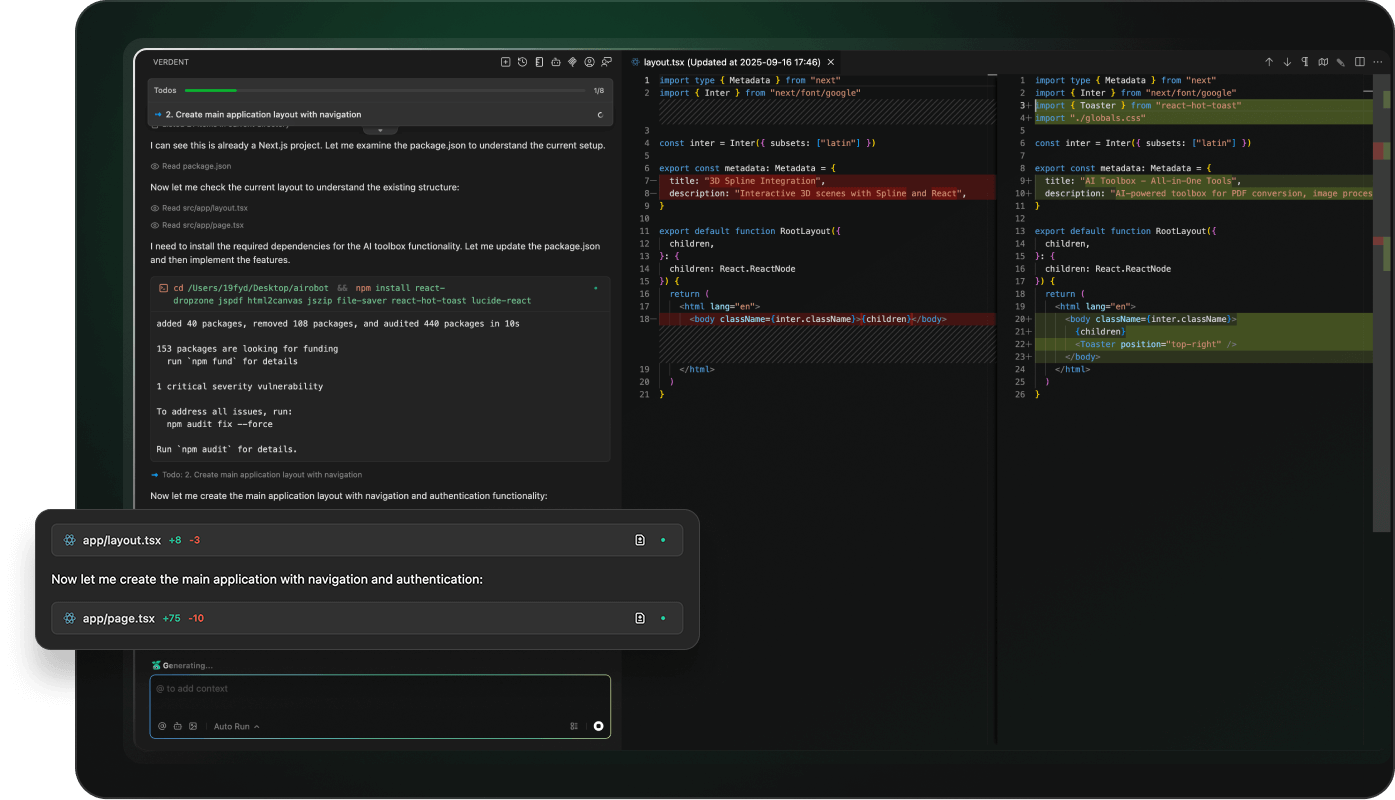Image resolution: width=1395 pixels, height=800 pixels.
Task: Open the session history clock icon
Action: [x=522, y=62]
